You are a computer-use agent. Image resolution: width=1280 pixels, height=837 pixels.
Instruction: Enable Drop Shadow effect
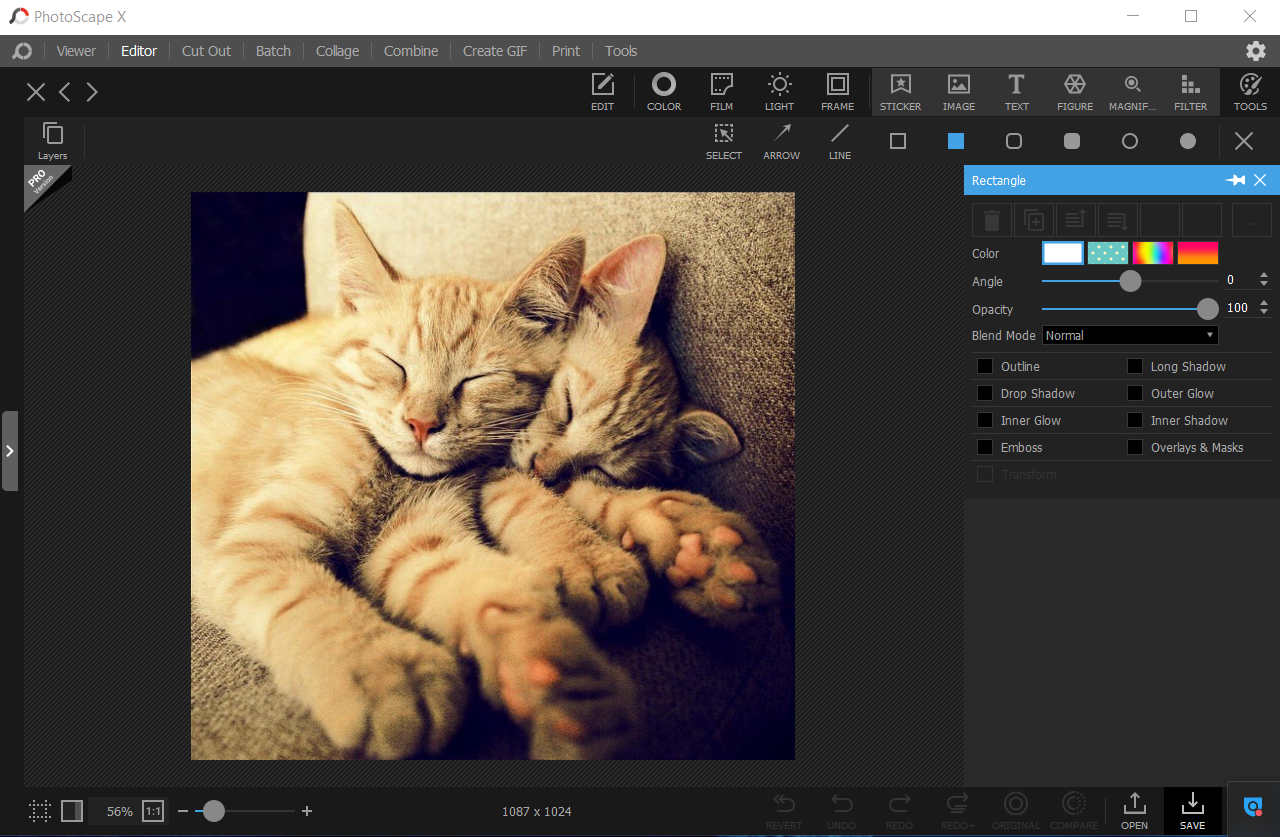[985, 394]
